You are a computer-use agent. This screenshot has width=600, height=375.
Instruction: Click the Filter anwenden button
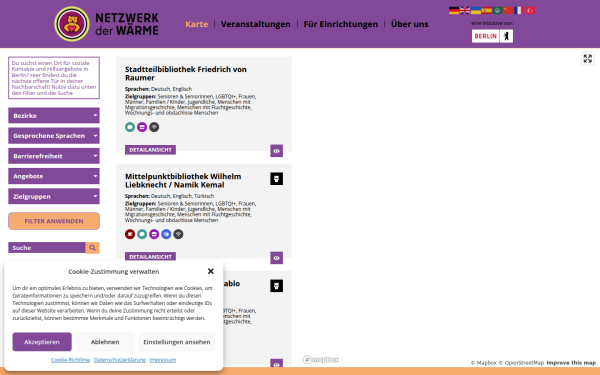click(54, 221)
